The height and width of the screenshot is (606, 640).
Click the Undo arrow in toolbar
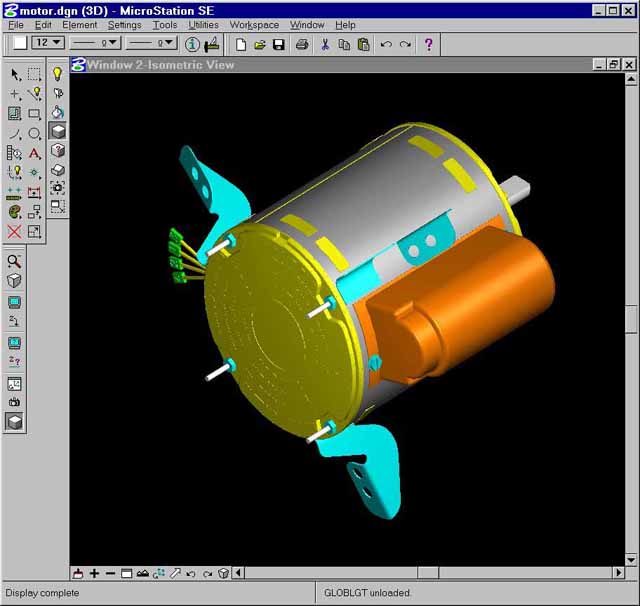(x=386, y=44)
